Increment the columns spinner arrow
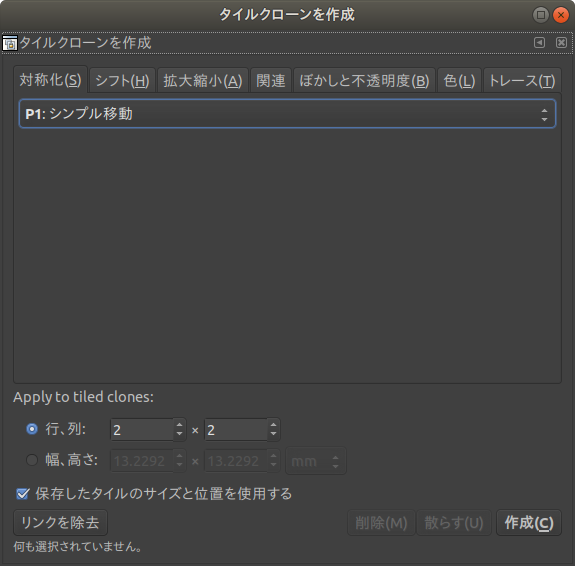Image resolution: width=575 pixels, height=566 pixels. point(273,425)
